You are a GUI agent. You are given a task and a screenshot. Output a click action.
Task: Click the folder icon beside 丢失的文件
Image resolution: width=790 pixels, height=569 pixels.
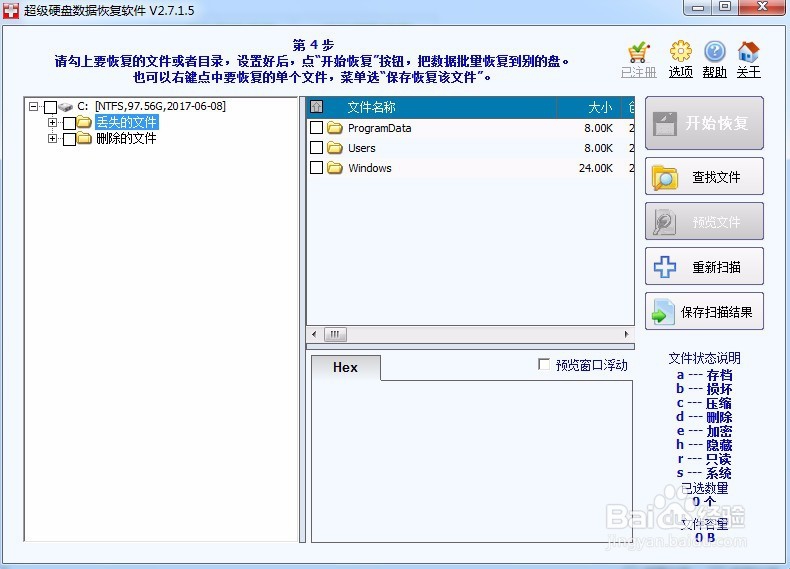coord(84,122)
